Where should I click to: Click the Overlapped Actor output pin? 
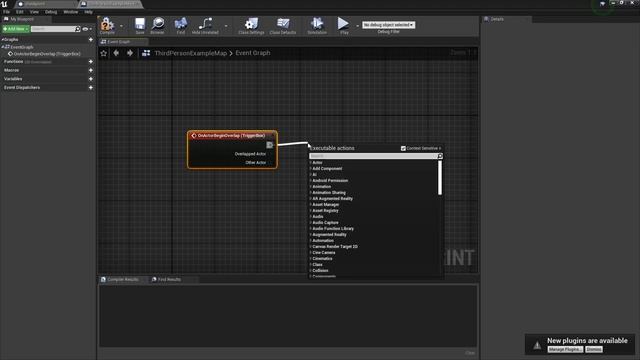pyautogui.click(x=250, y=154)
